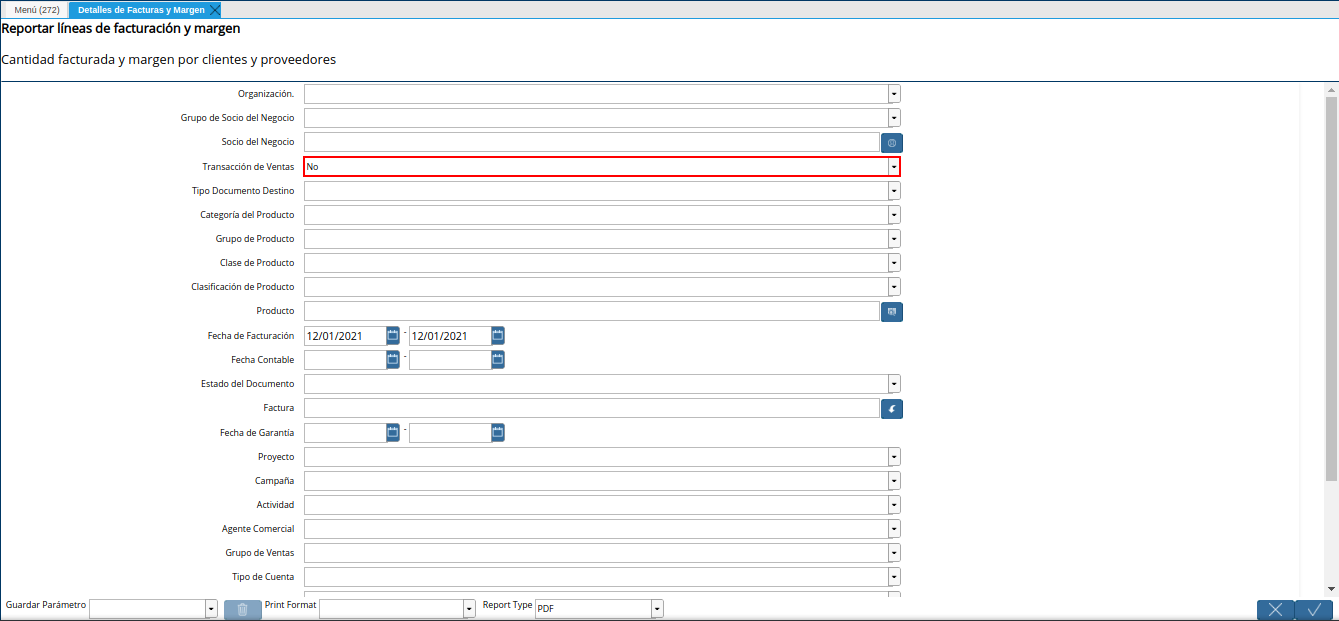The height and width of the screenshot is (621, 1339).
Task: Open Factura lookup icon button
Action: click(x=892, y=408)
